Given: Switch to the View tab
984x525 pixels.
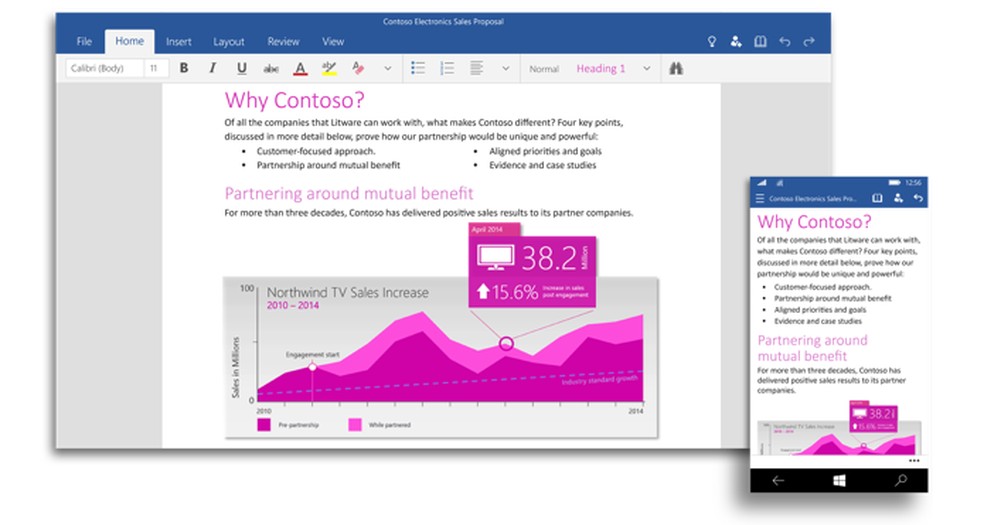Looking at the screenshot, I should [x=333, y=41].
